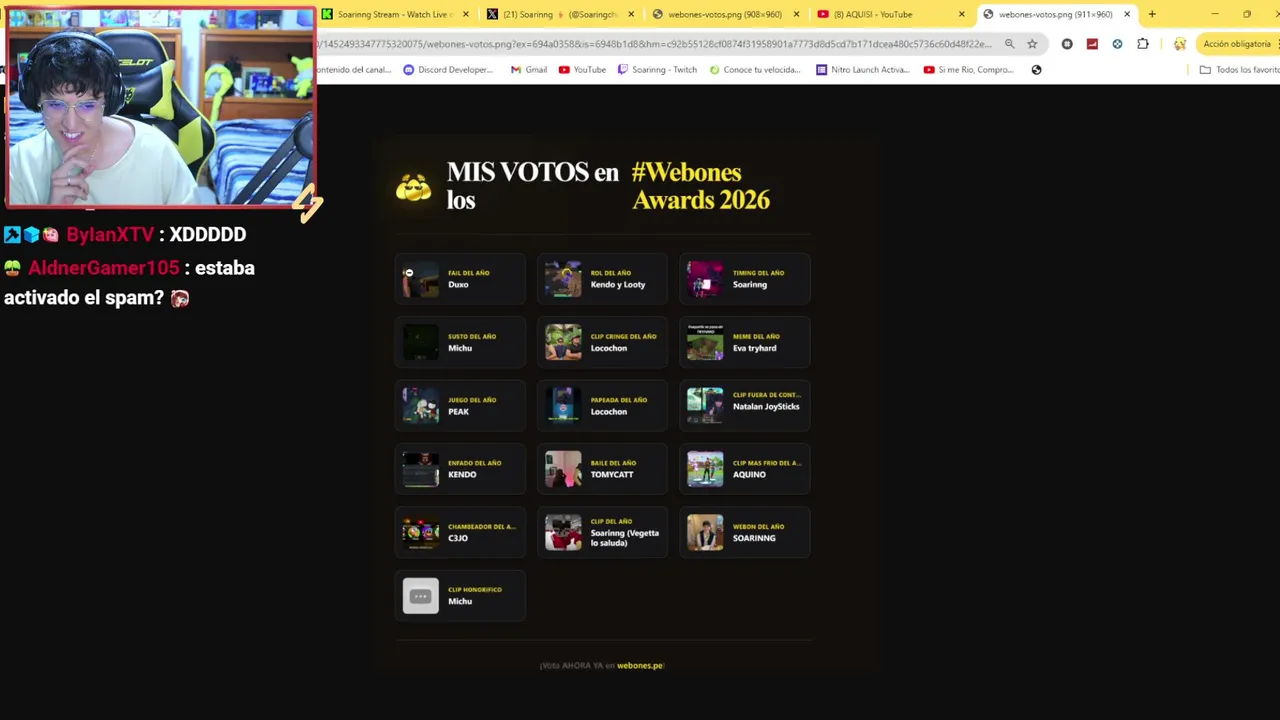
Task: Click the AldnerGamer105 chat username
Action: pyautogui.click(x=104, y=268)
